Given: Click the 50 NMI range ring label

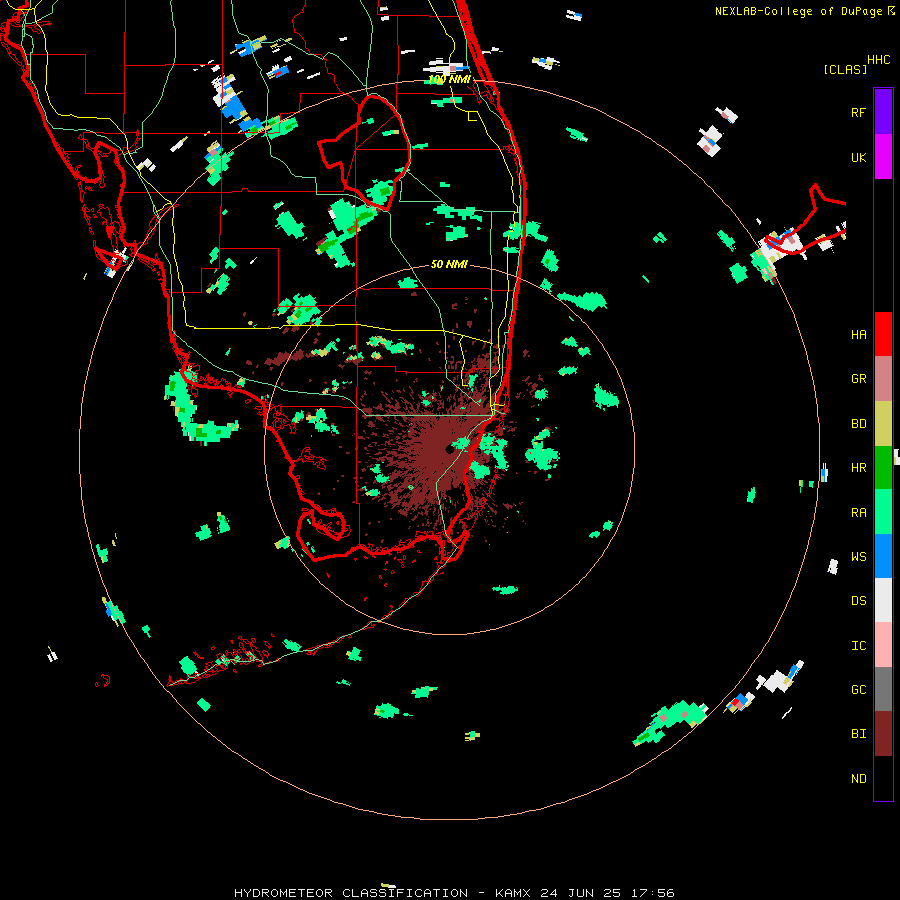Looking at the screenshot, I should coord(449,264).
